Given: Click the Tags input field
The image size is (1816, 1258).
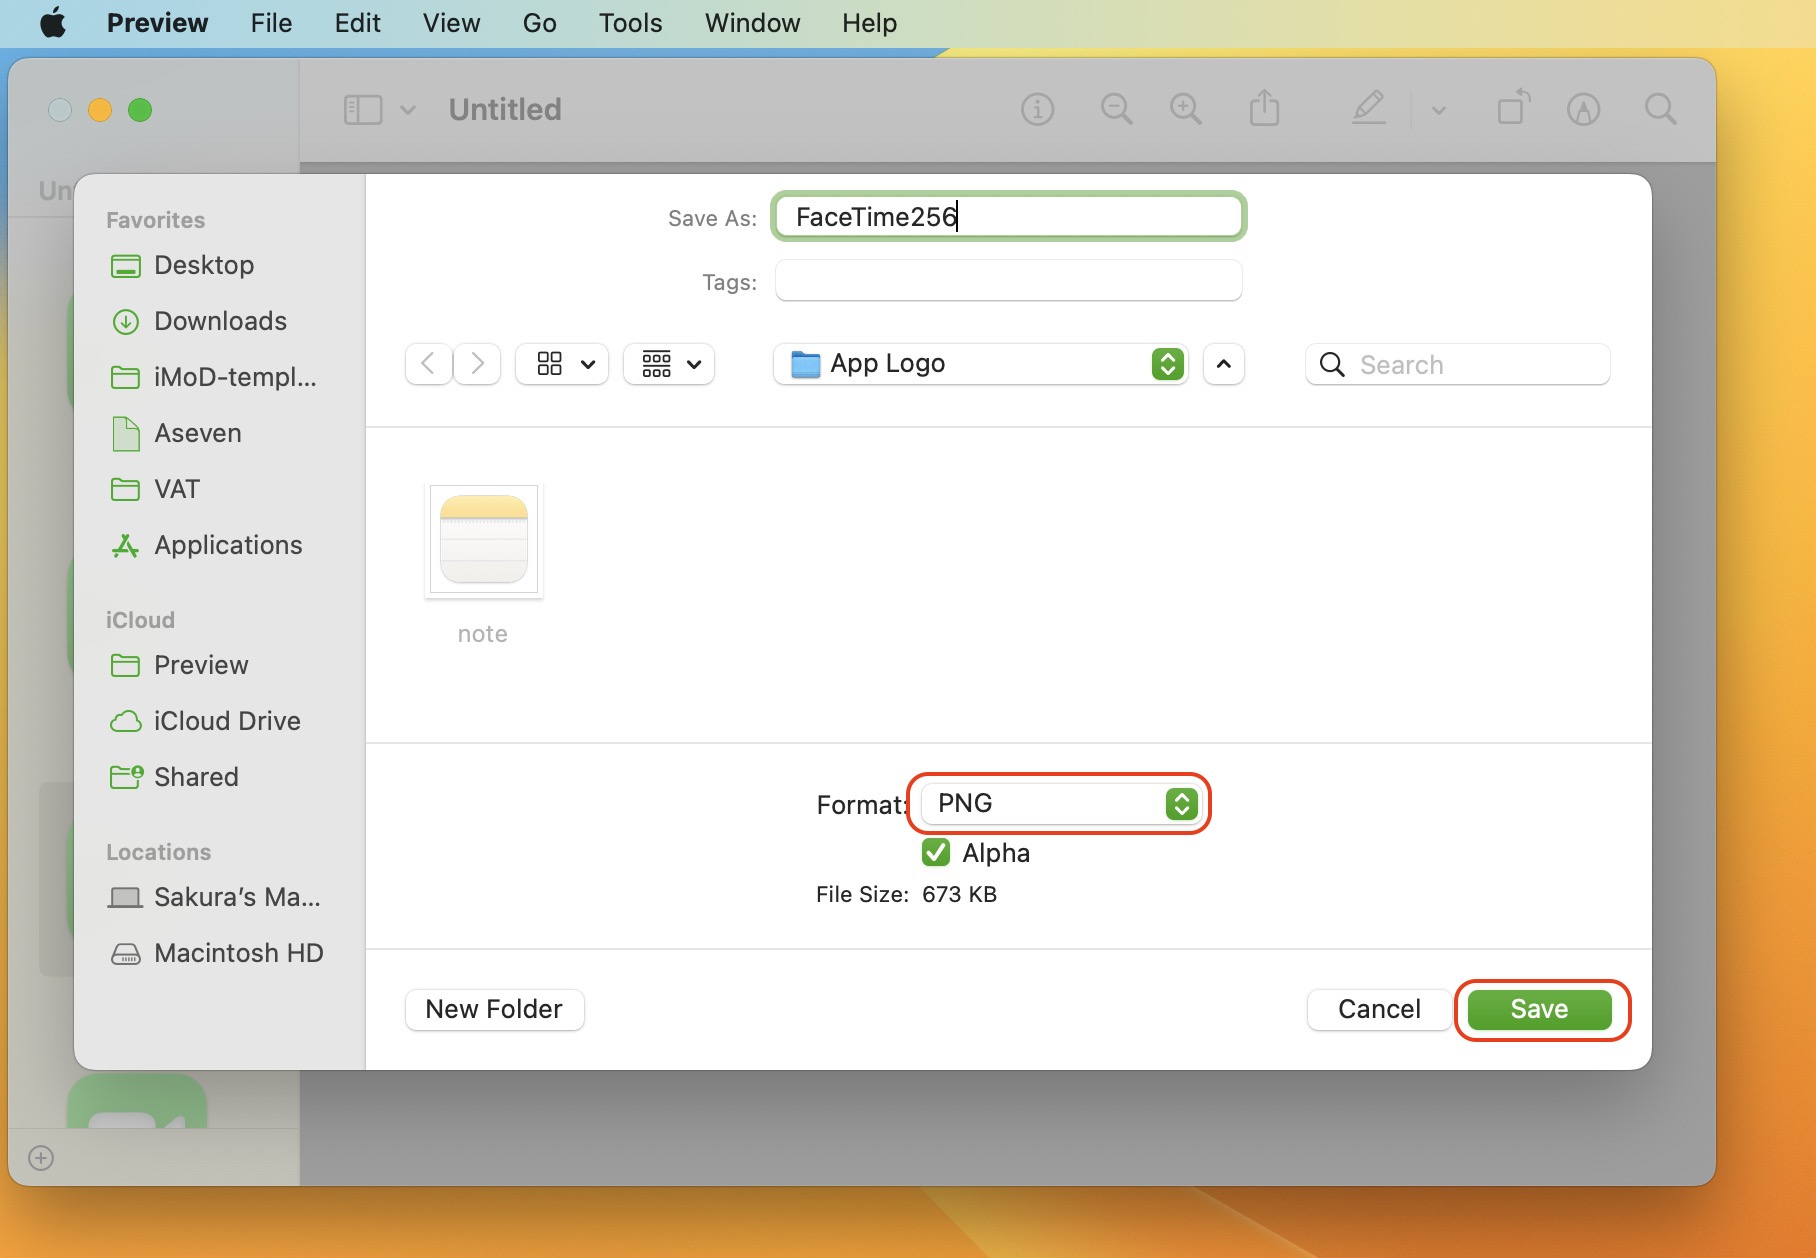Looking at the screenshot, I should [1008, 281].
